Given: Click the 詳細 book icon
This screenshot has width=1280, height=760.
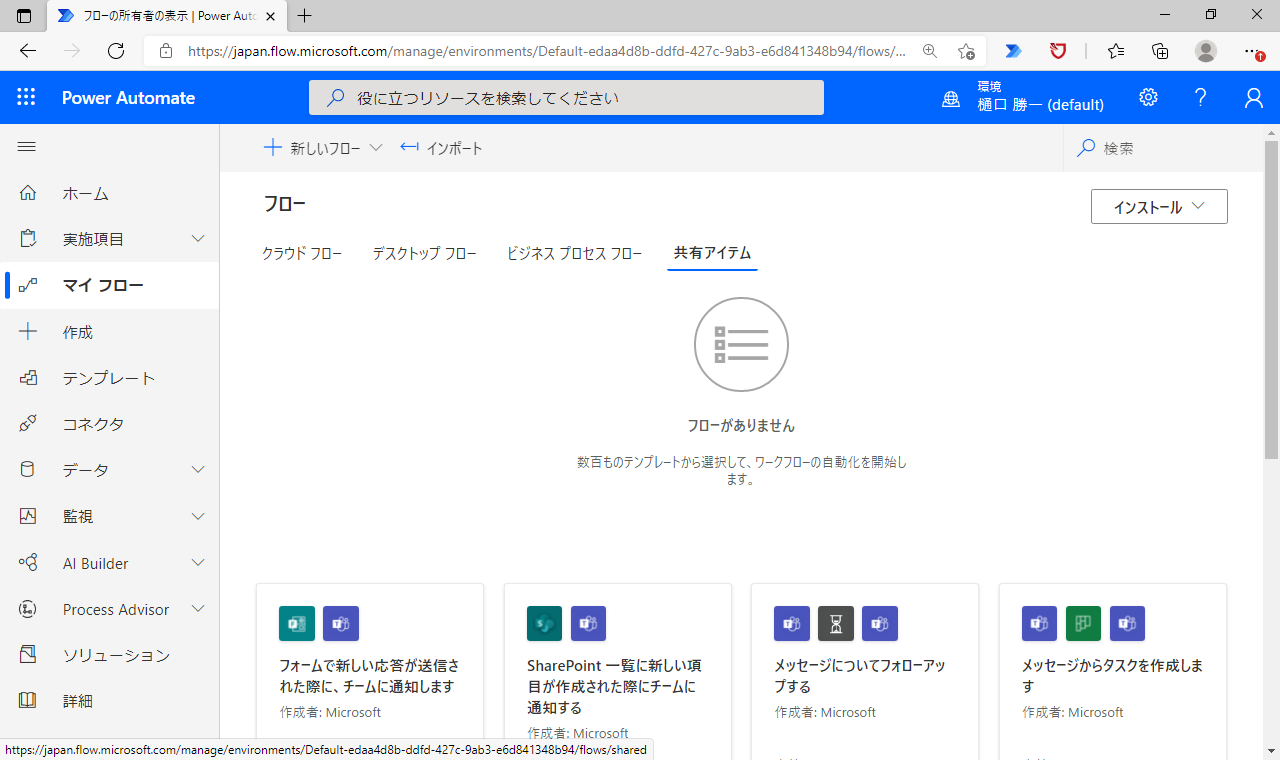Looking at the screenshot, I should (28, 701).
